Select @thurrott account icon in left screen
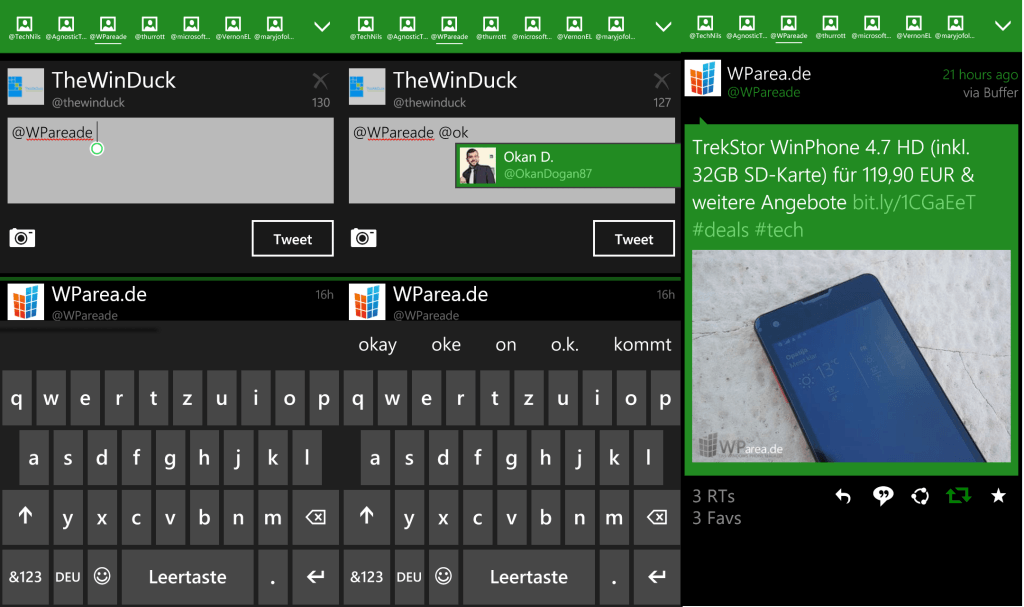 pos(150,25)
